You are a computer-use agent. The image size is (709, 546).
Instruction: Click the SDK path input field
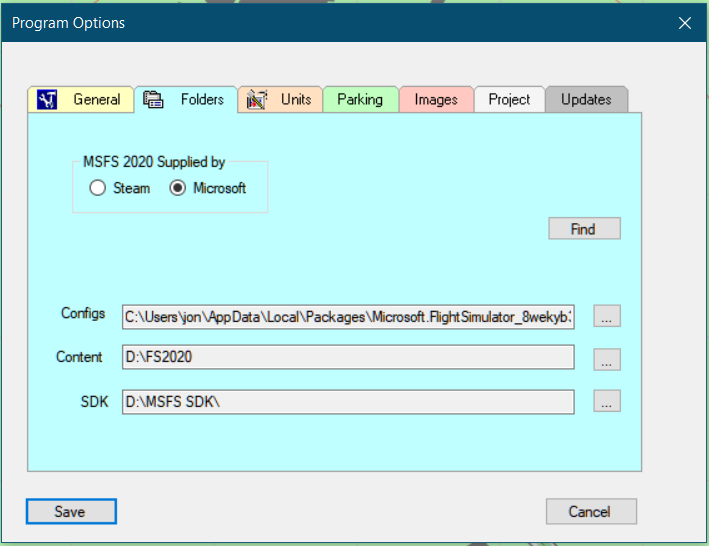[x=348, y=402]
